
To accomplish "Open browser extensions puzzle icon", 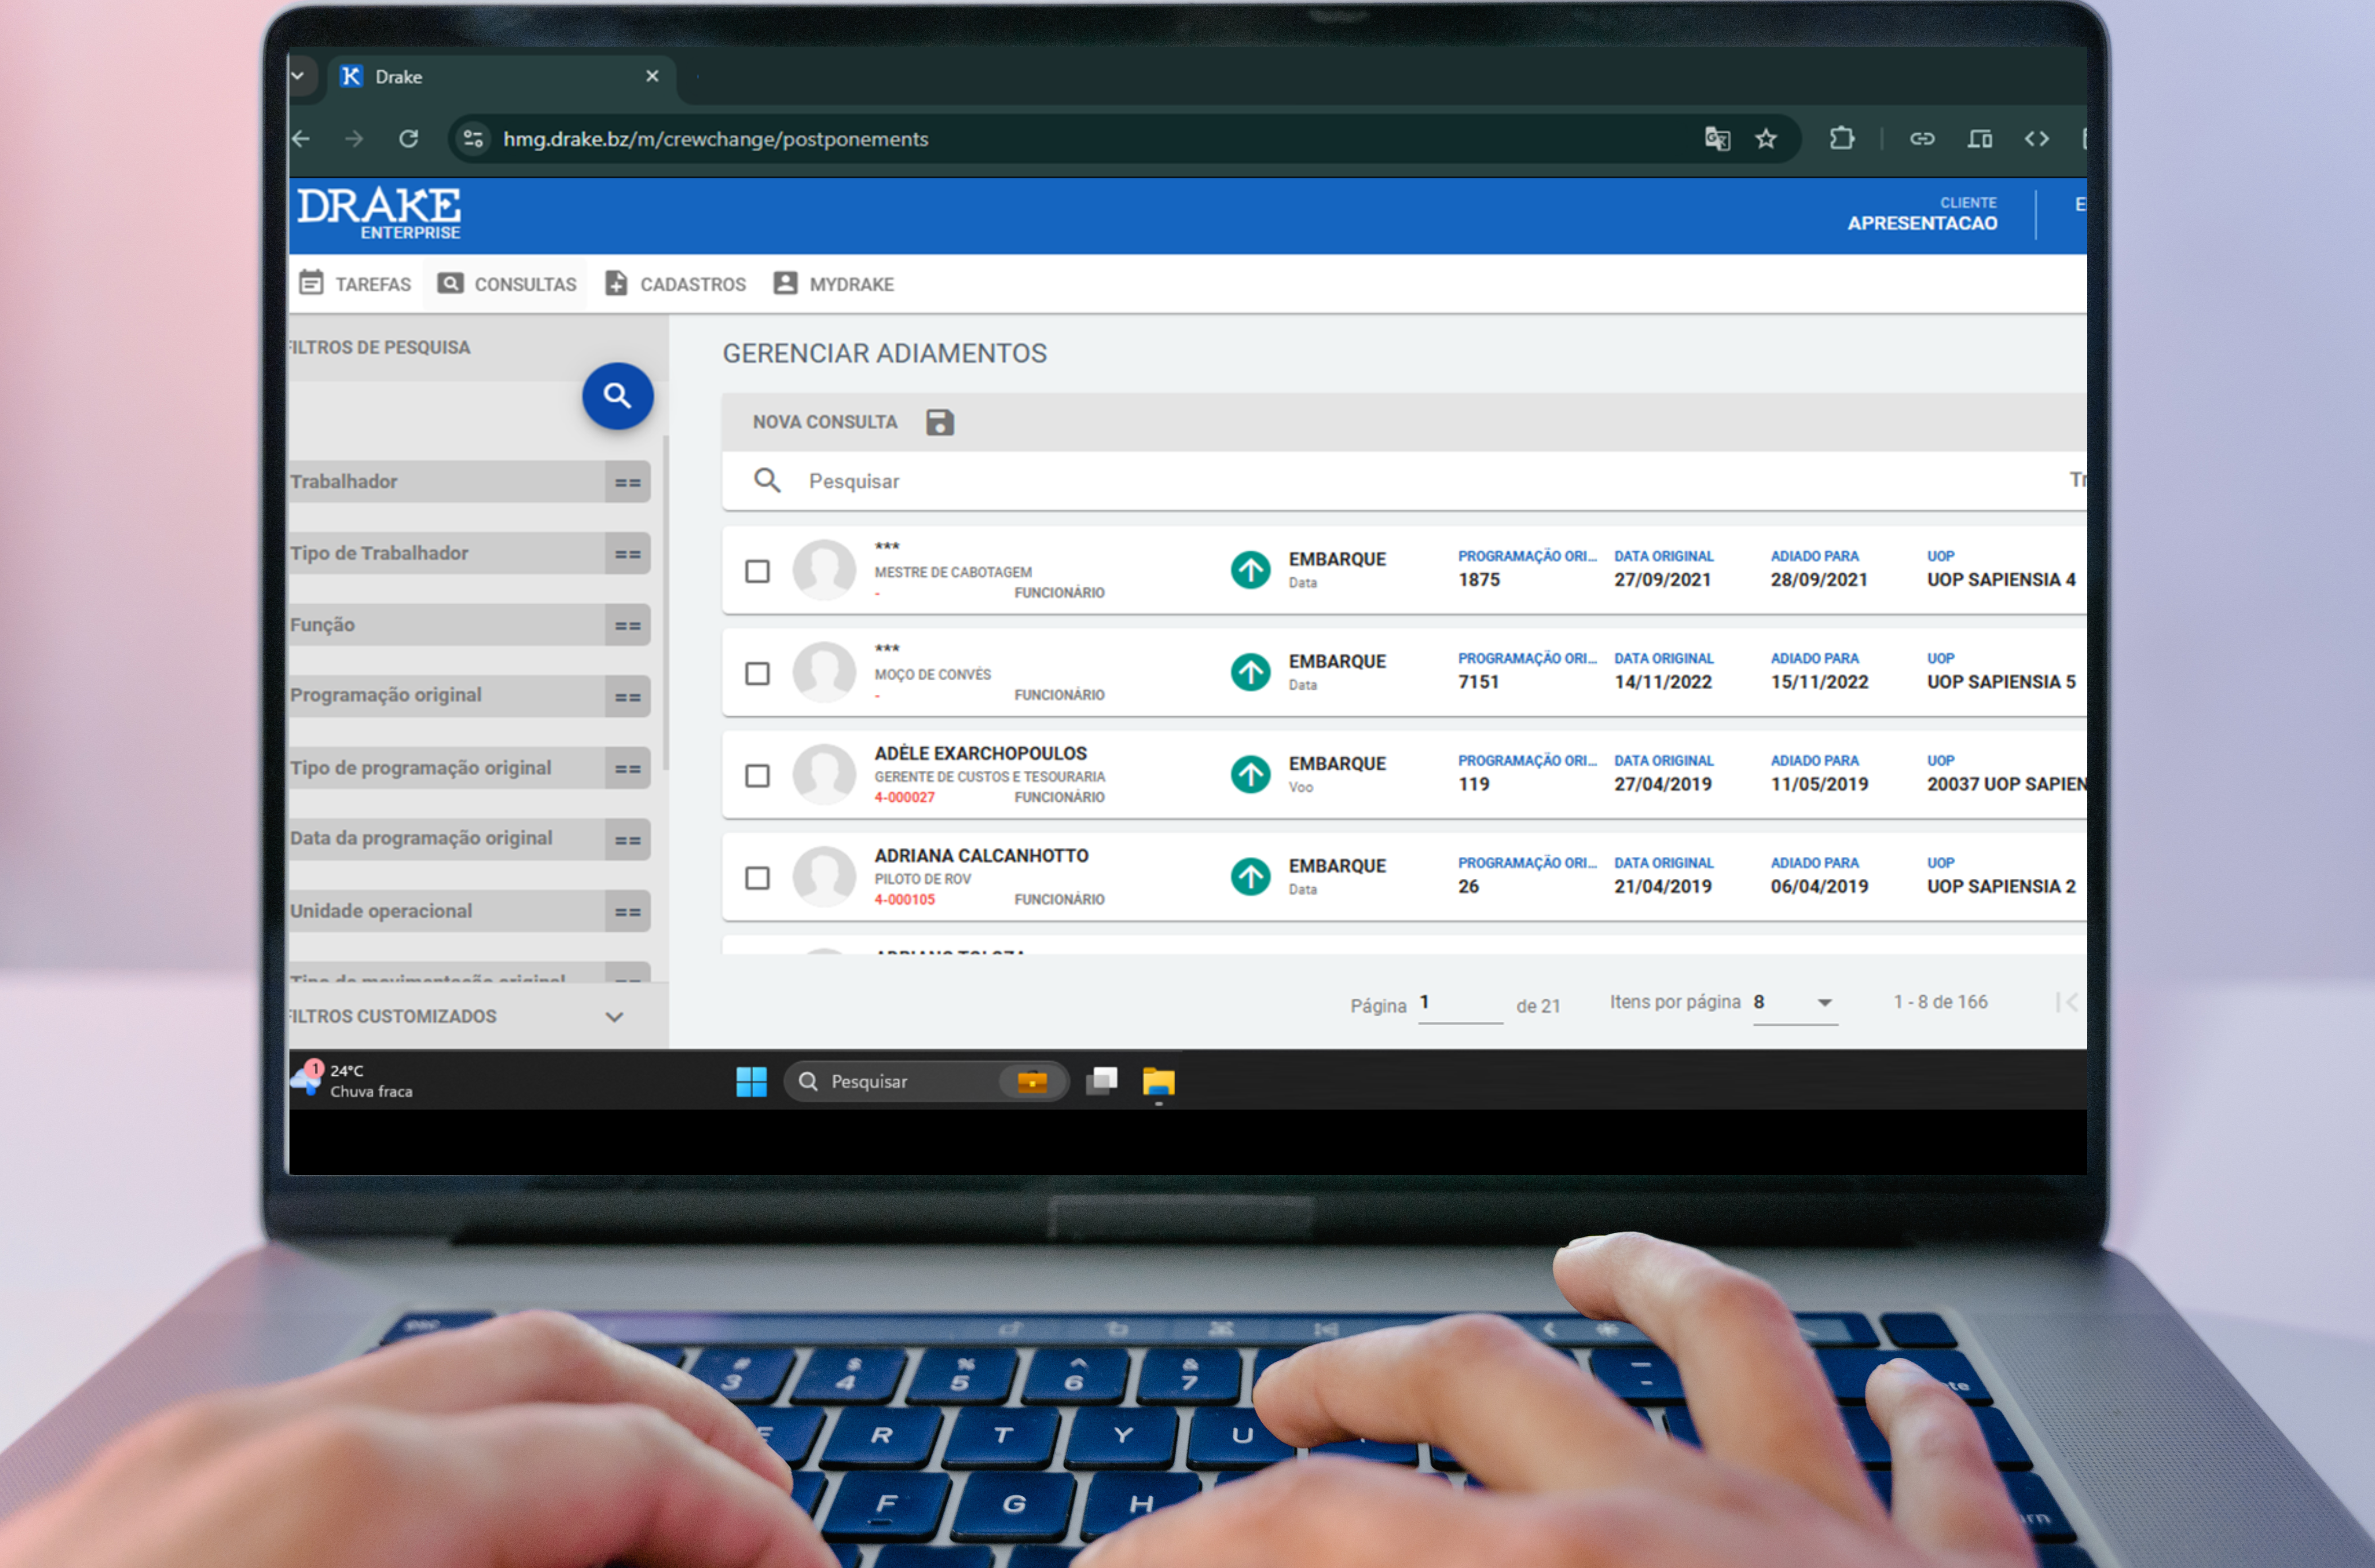I will [1841, 139].
